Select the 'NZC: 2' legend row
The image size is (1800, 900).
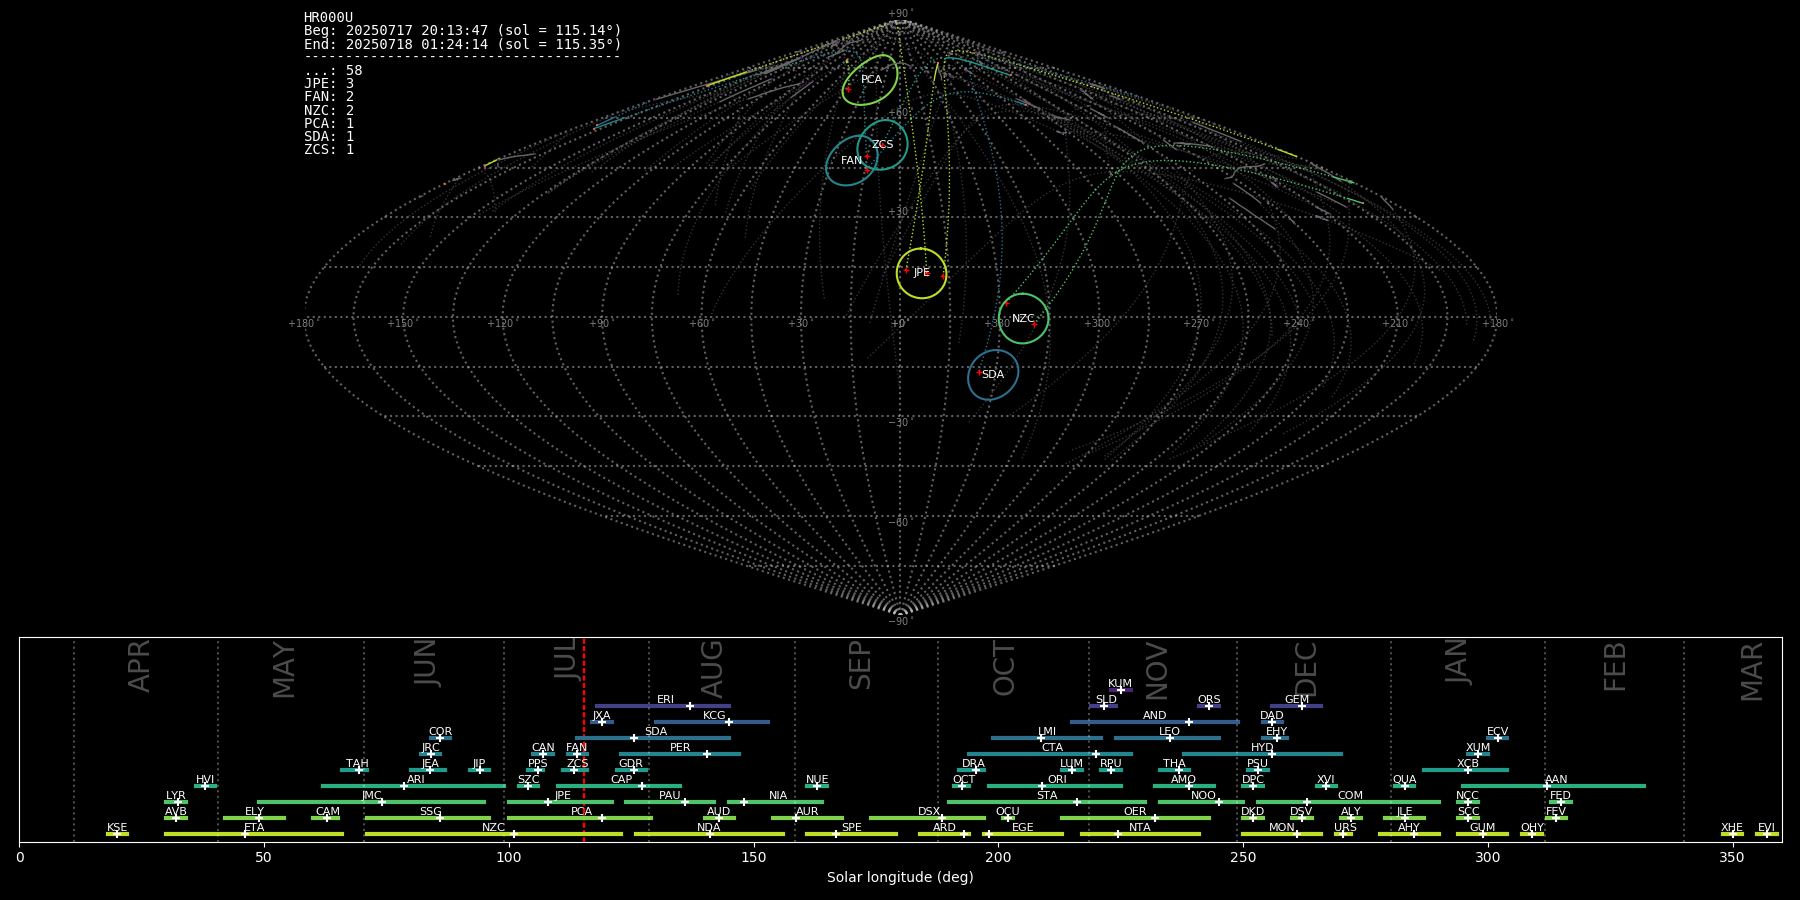[329, 110]
